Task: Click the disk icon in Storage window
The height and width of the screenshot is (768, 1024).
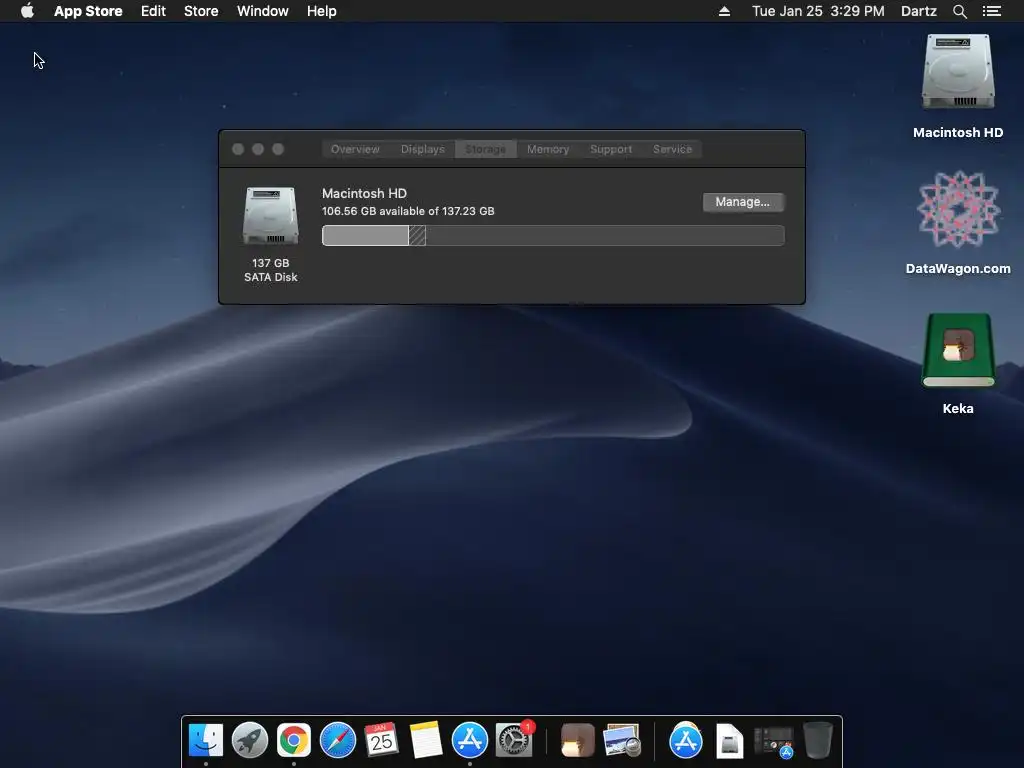Action: [x=270, y=216]
